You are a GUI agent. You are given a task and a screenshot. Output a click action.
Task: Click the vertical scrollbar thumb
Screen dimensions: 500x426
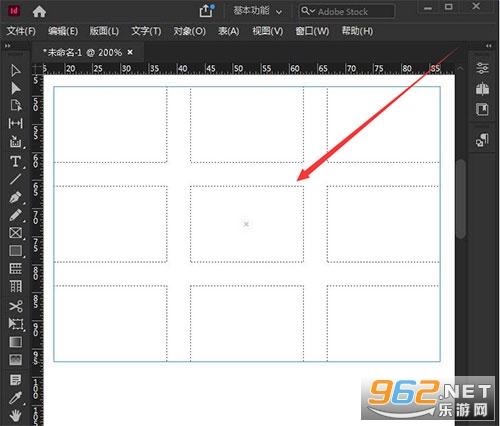pos(461,199)
